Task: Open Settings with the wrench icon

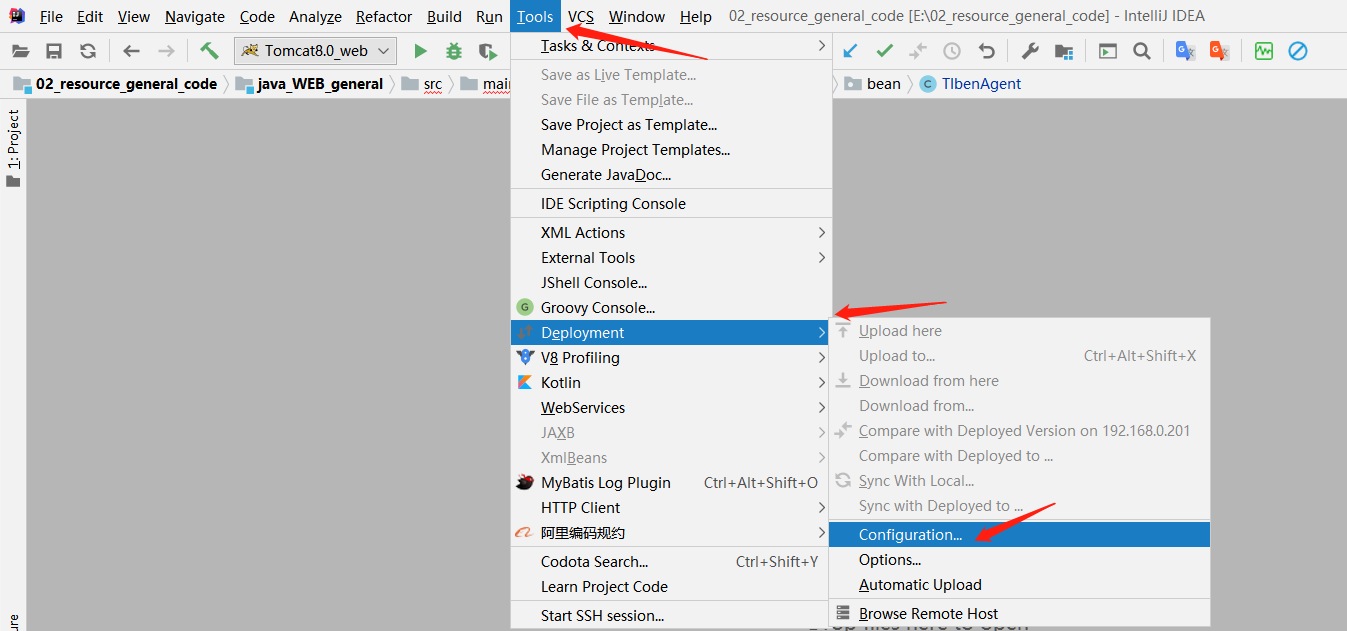Action: (x=1030, y=51)
